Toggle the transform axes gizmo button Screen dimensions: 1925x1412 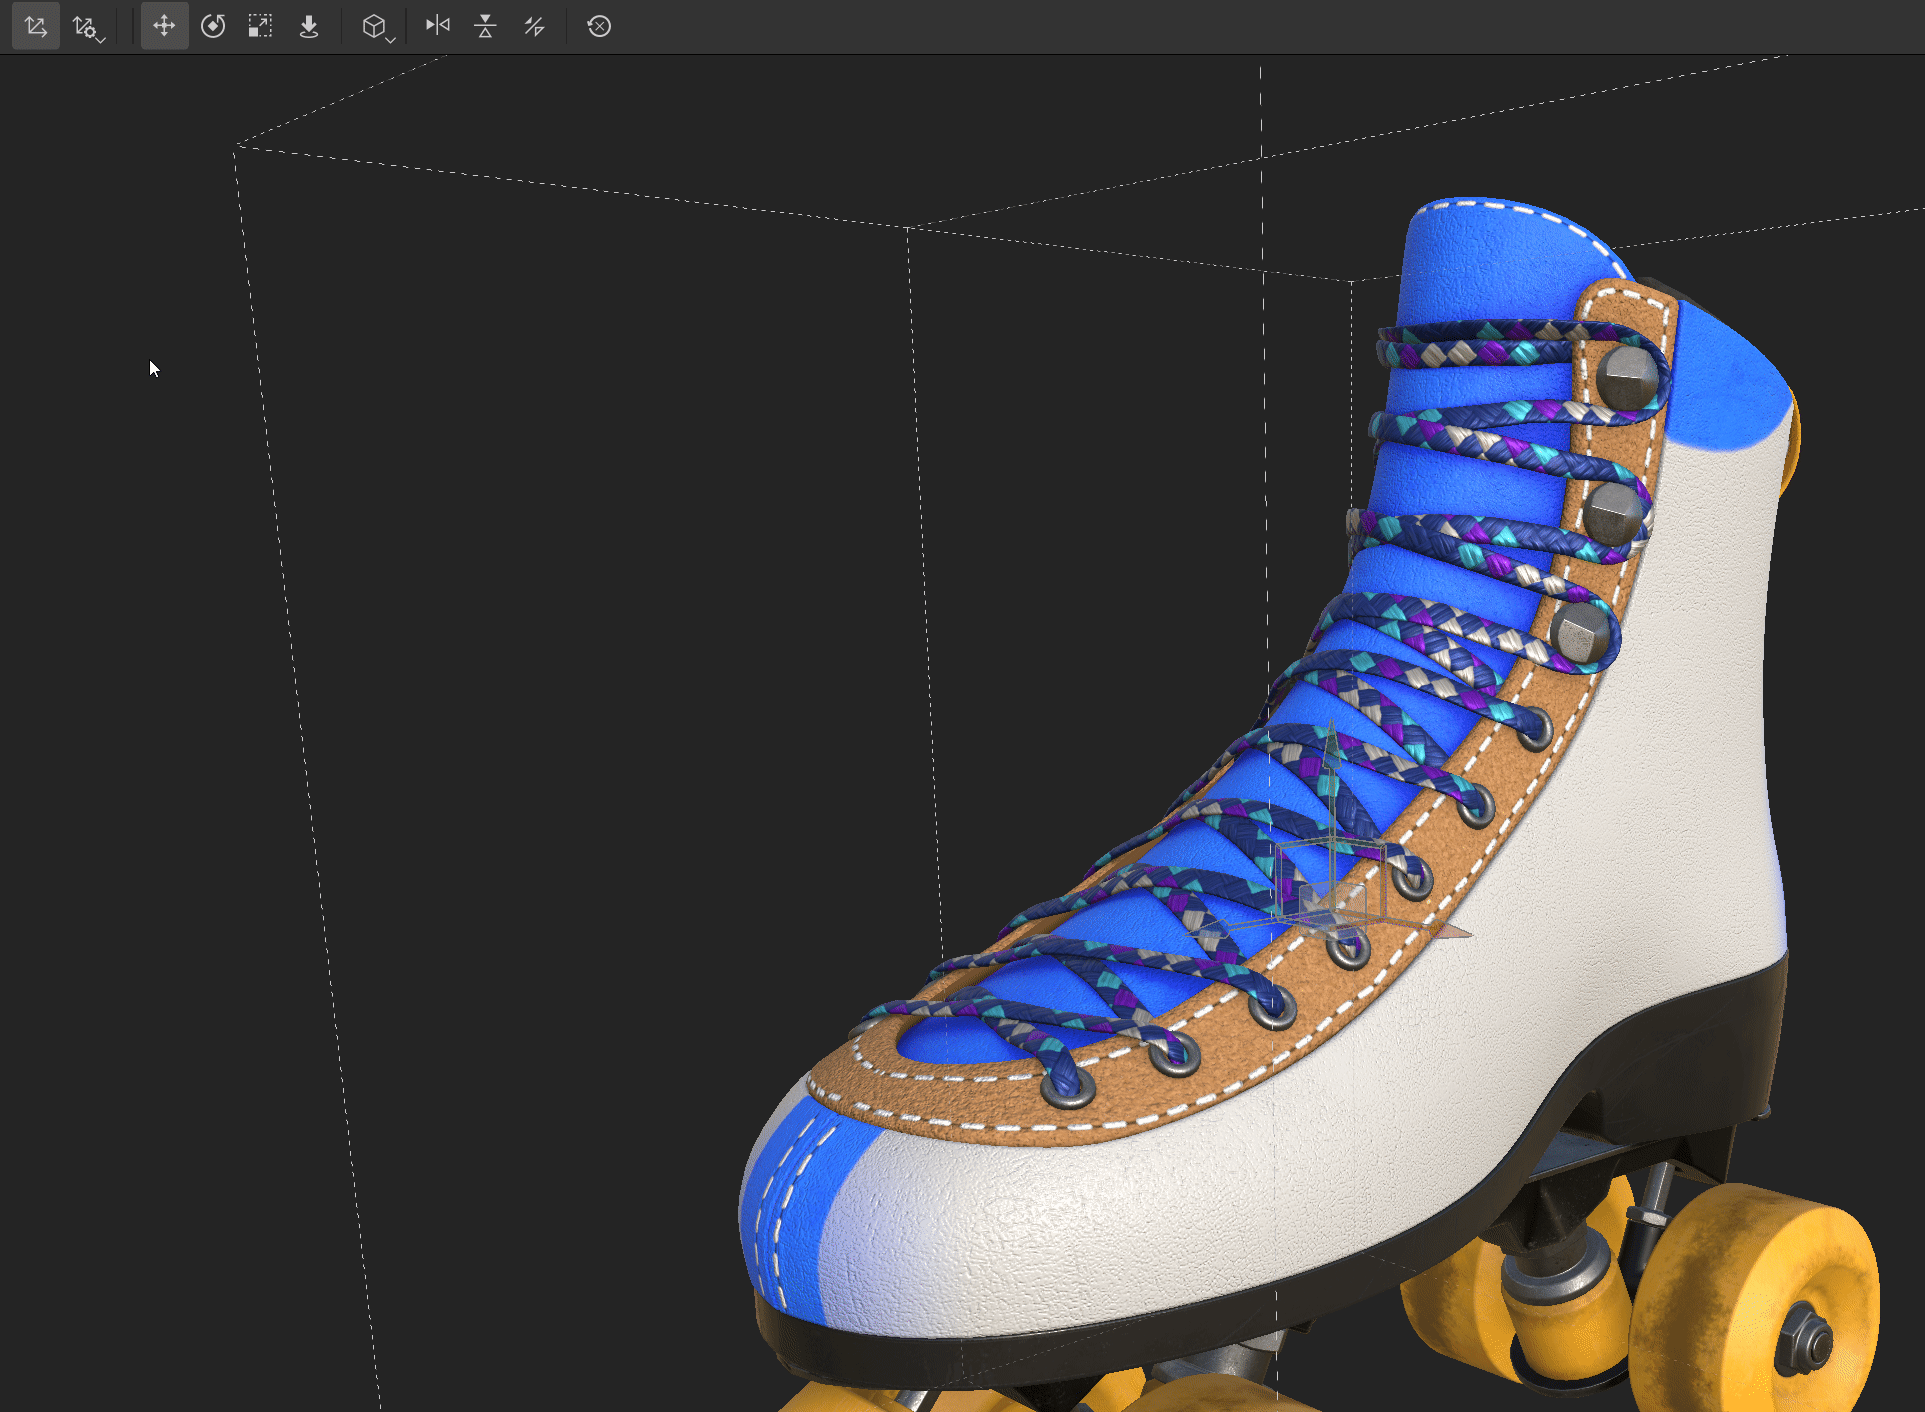(36, 26)
